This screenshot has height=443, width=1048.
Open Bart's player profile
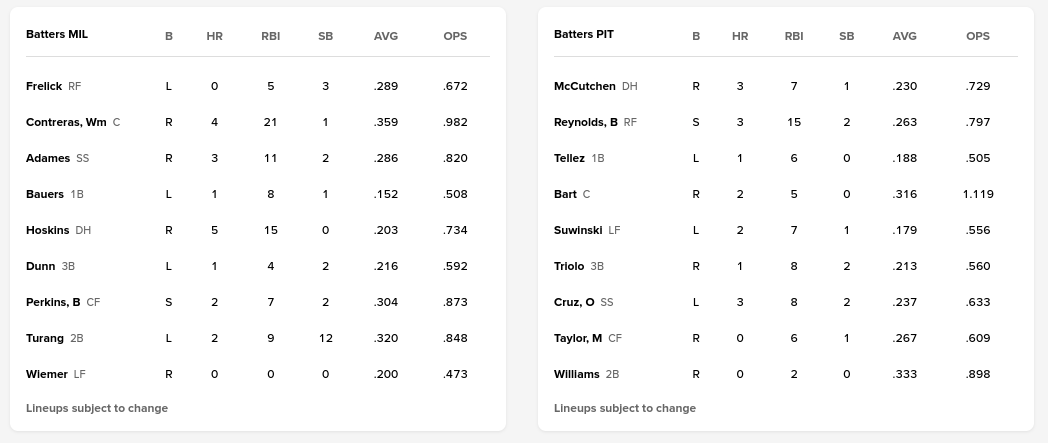(x=565, y=194)
